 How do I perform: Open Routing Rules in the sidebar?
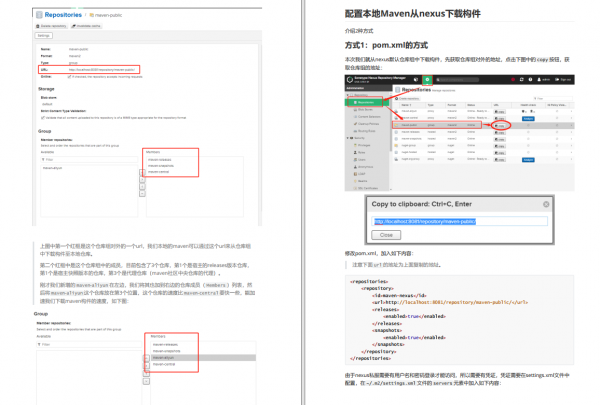click(365, 131)
